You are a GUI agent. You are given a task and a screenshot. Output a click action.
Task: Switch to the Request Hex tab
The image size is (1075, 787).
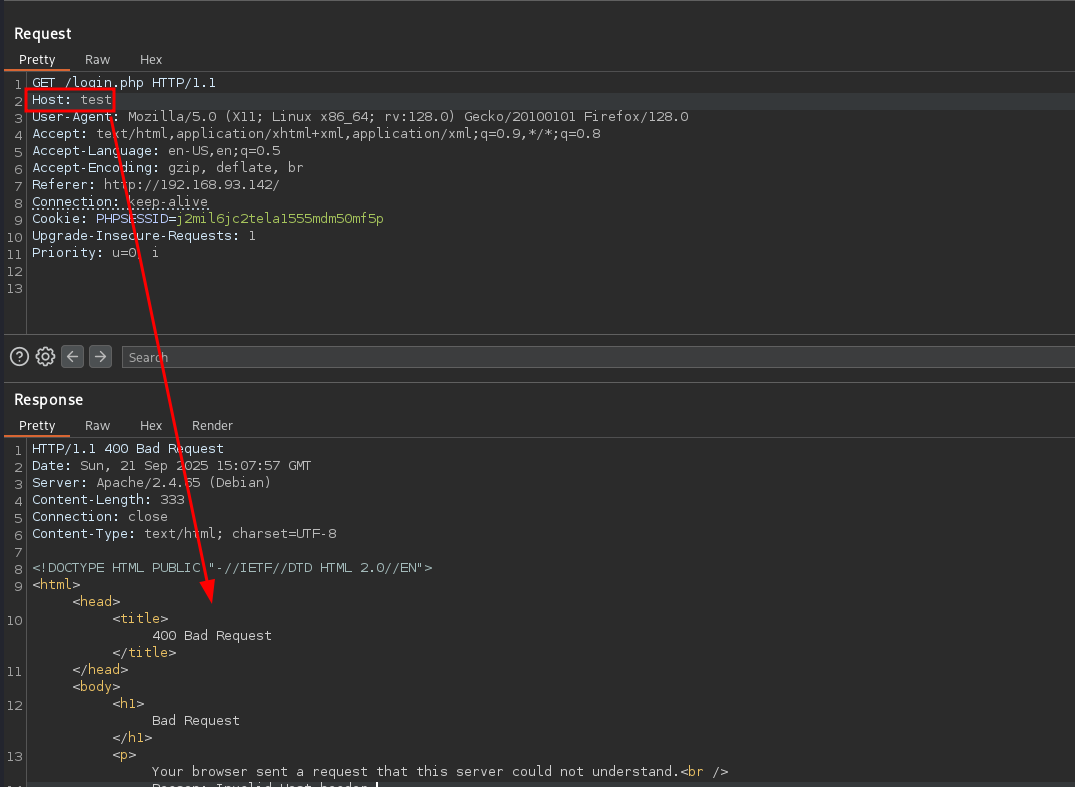tap(151, 60)
